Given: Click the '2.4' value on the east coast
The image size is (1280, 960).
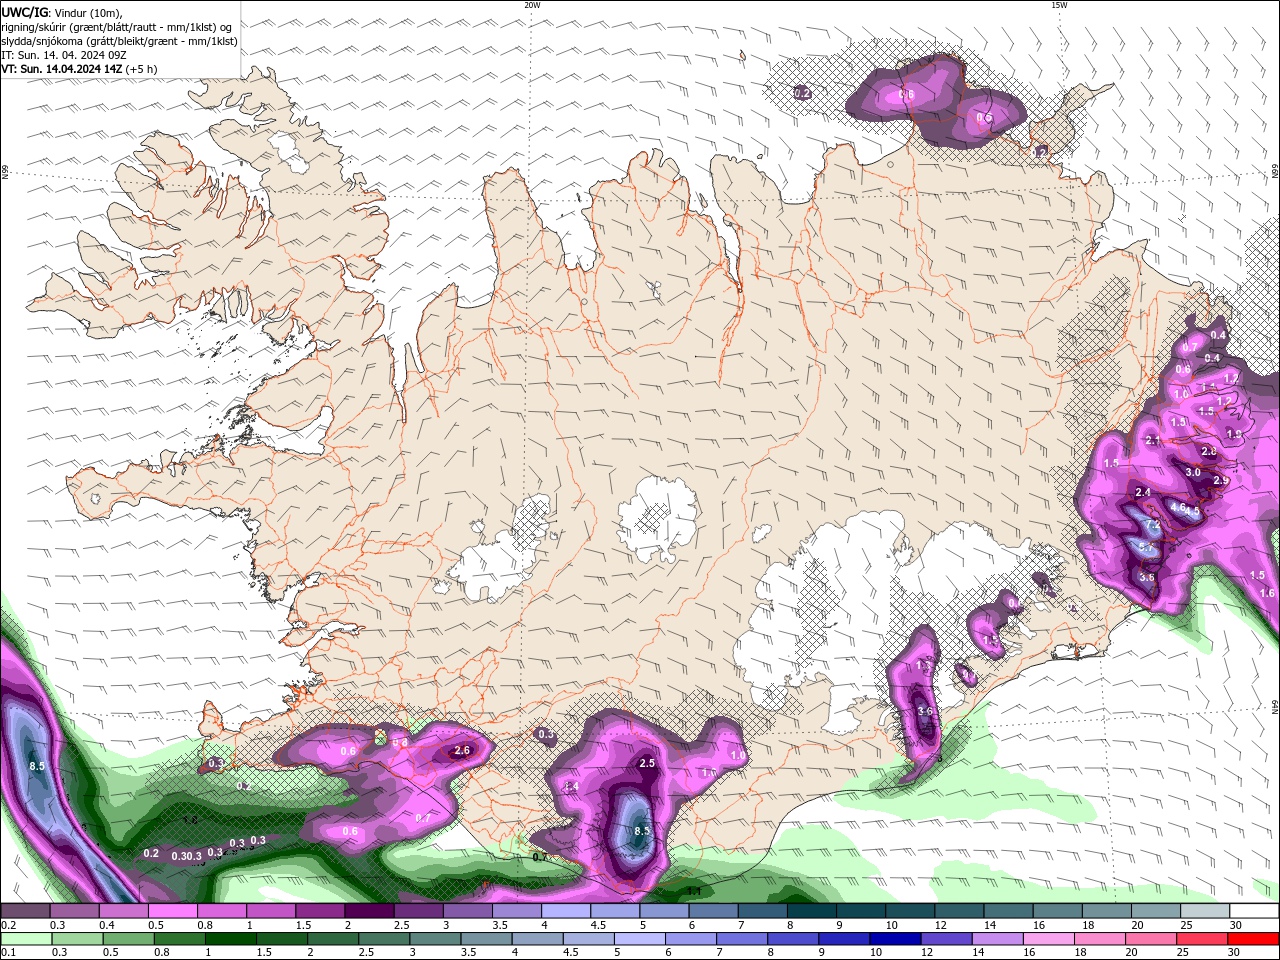Looking at the screenshot, I should coord(1143,492).
